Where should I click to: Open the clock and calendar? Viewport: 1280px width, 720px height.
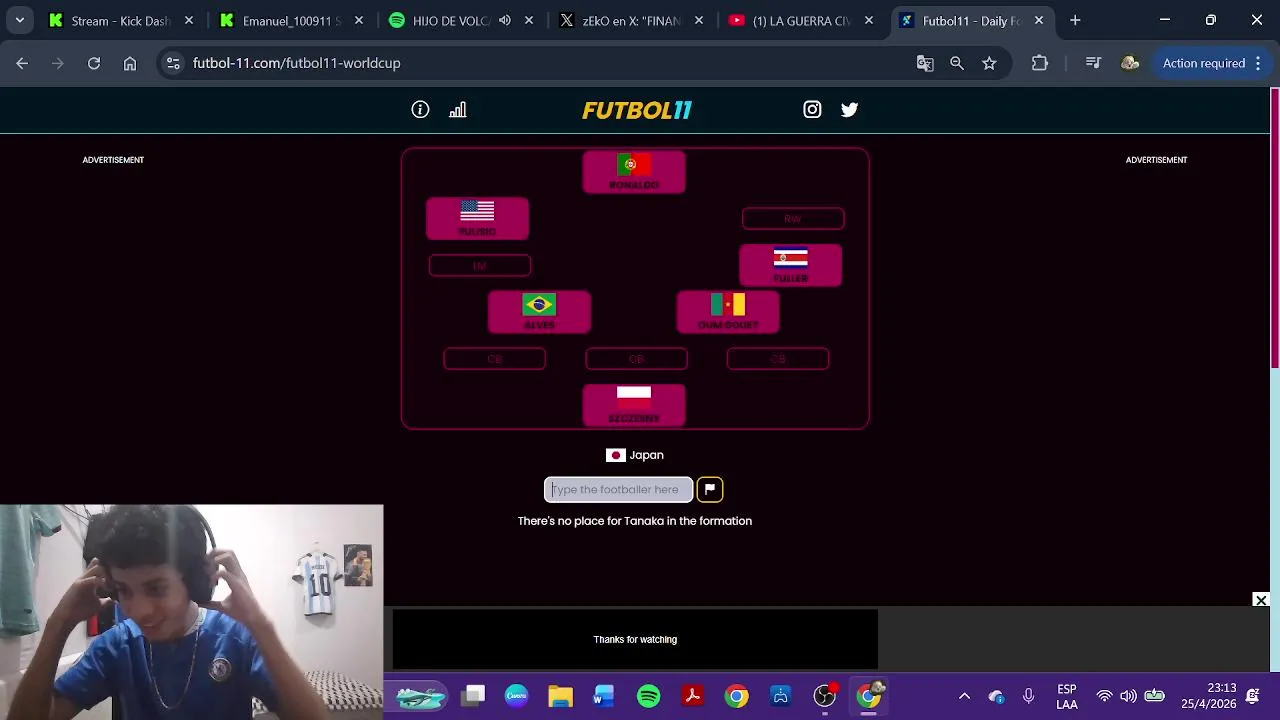tap(1208, 696)
